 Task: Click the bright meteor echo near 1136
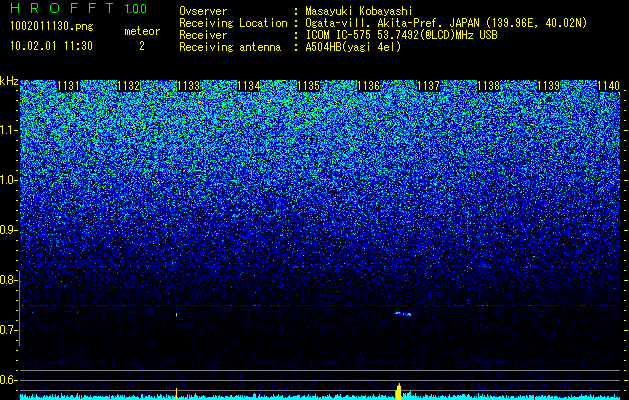click(403, 314)
